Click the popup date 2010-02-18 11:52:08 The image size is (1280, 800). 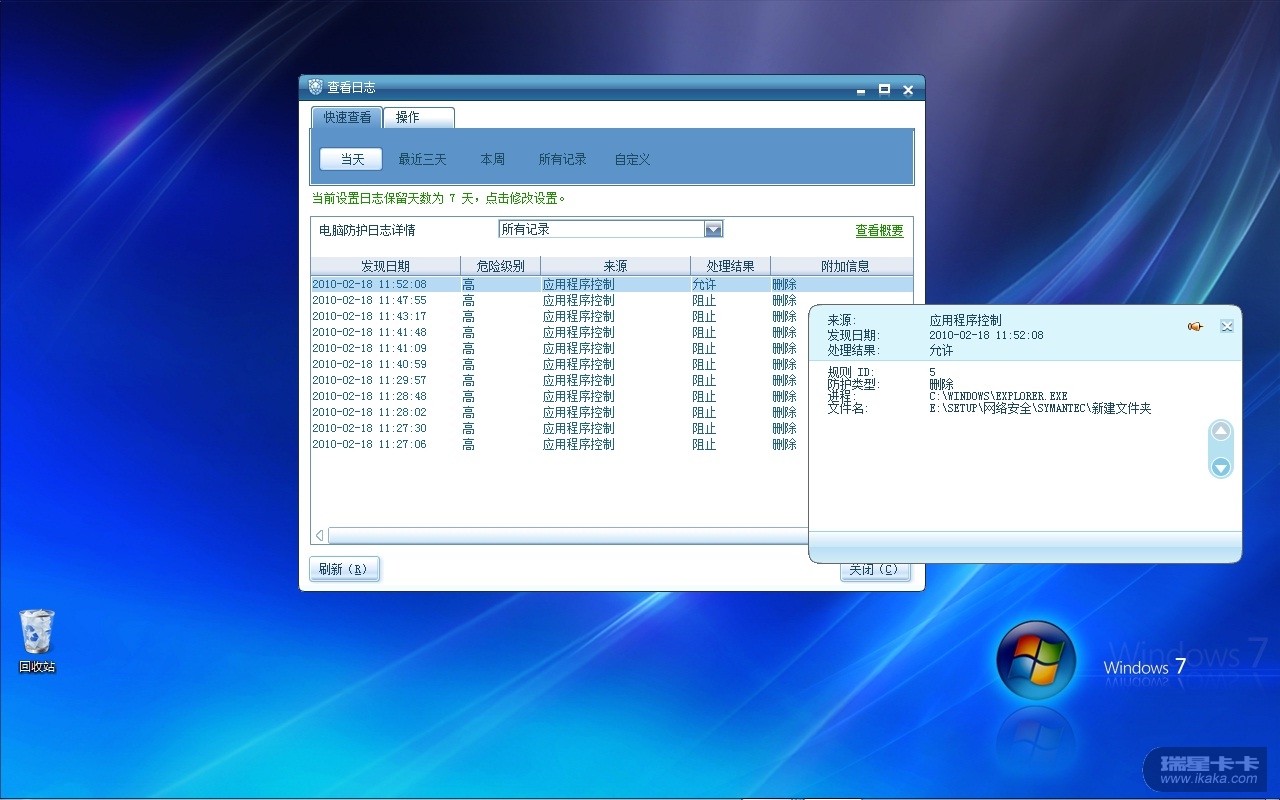pyautogui.click(x=986, y=335)
